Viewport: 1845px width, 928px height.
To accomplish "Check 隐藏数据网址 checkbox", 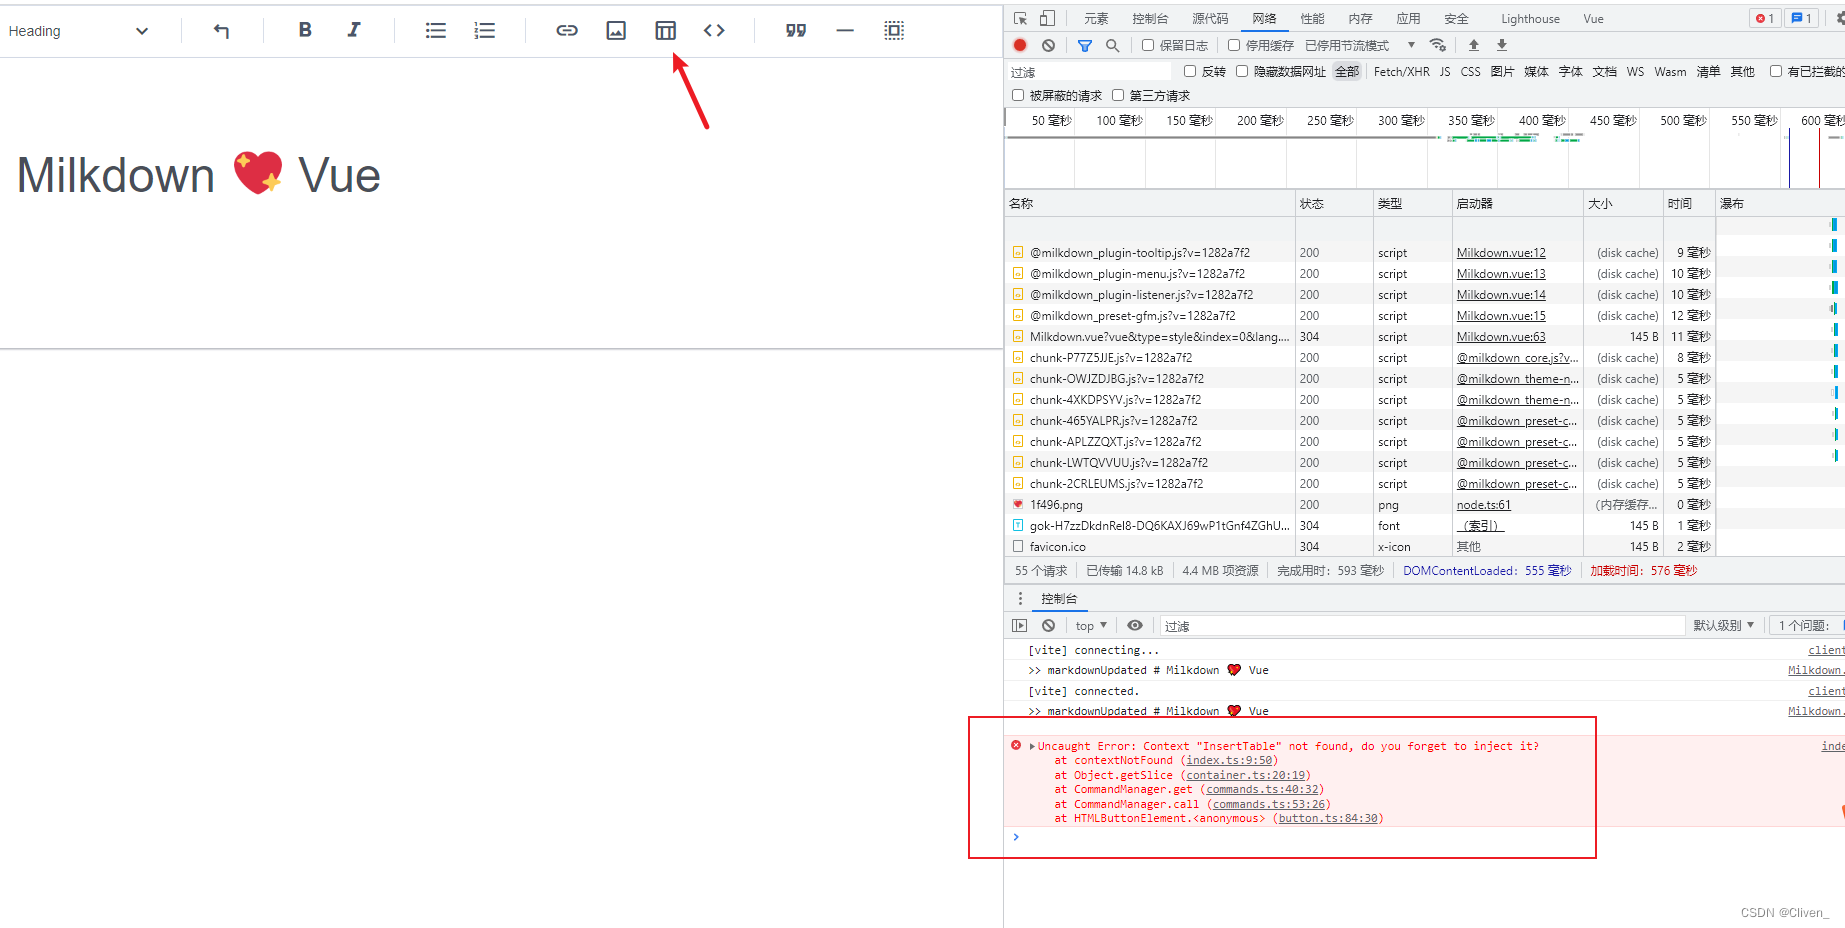I will click(1242, 71).
